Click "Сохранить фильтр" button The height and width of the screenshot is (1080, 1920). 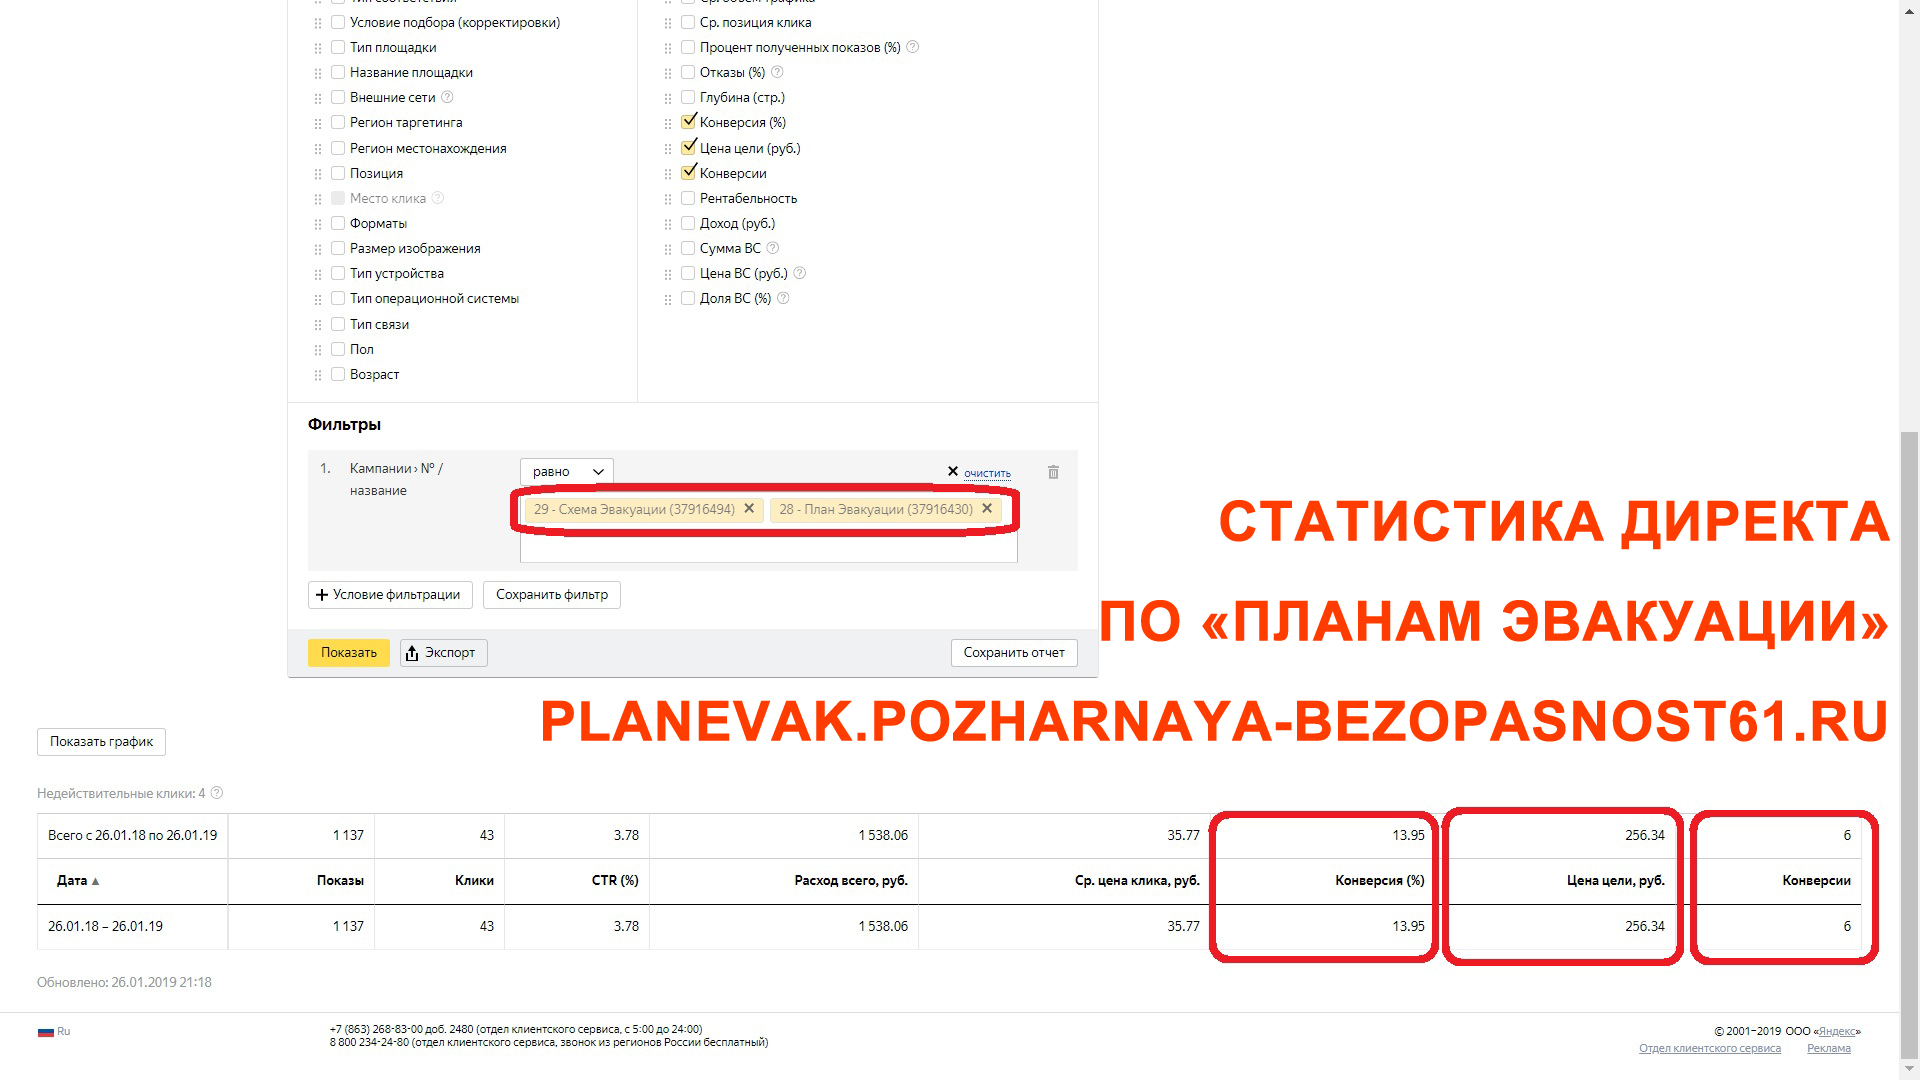pyautogui.click(x=551, y=595)
